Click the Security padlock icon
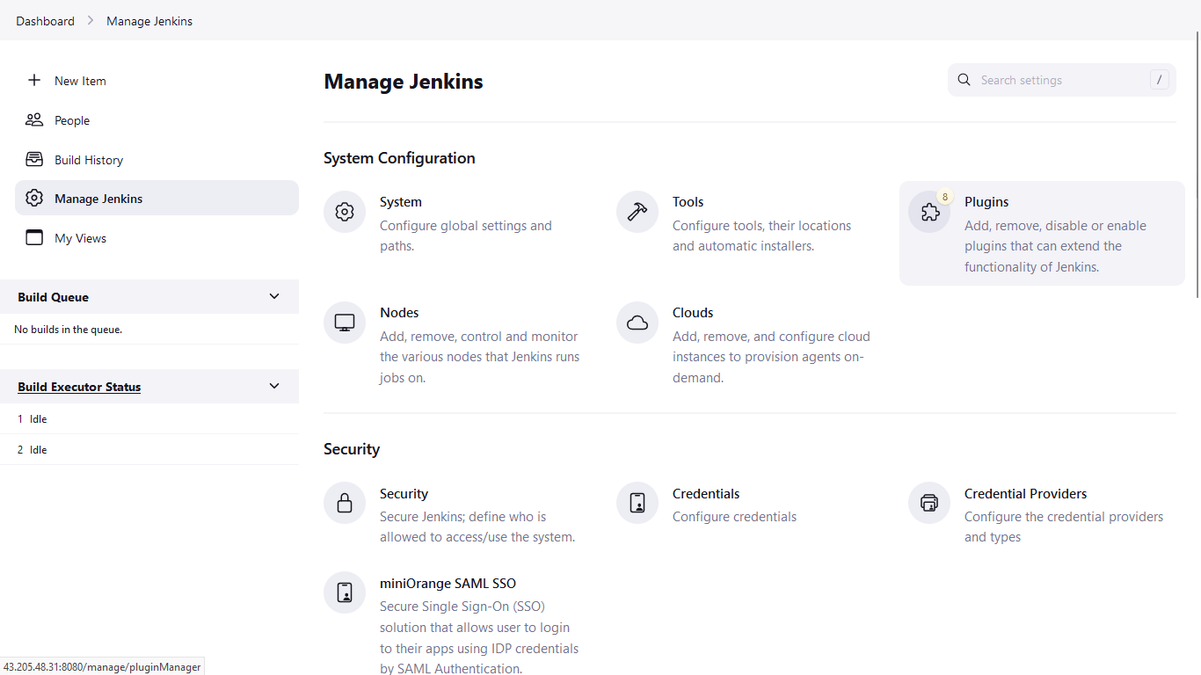Screen dimensions: 1201x675 (x=344, y=503)
